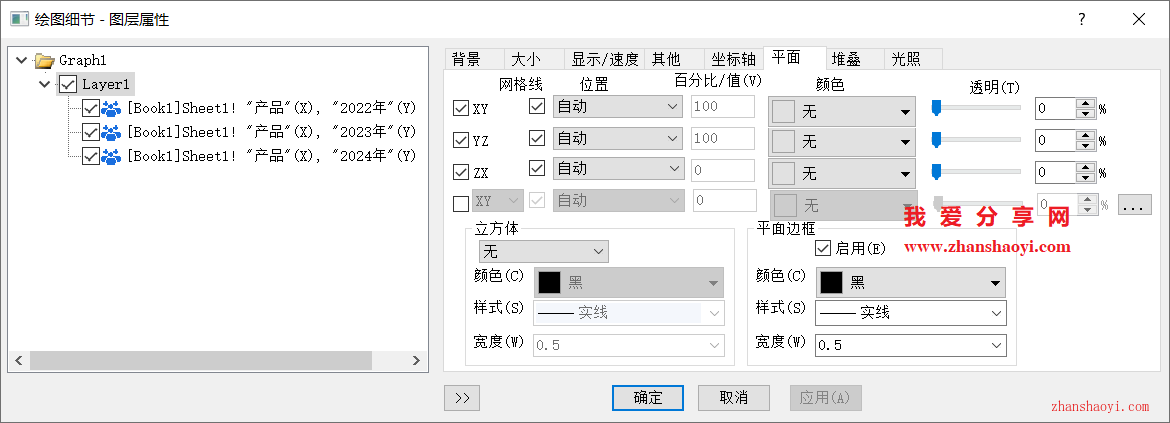Click the black plane border color swatch
This screenshot has height=423, width=1170.
pyautogui.click(x=832, y=283)
